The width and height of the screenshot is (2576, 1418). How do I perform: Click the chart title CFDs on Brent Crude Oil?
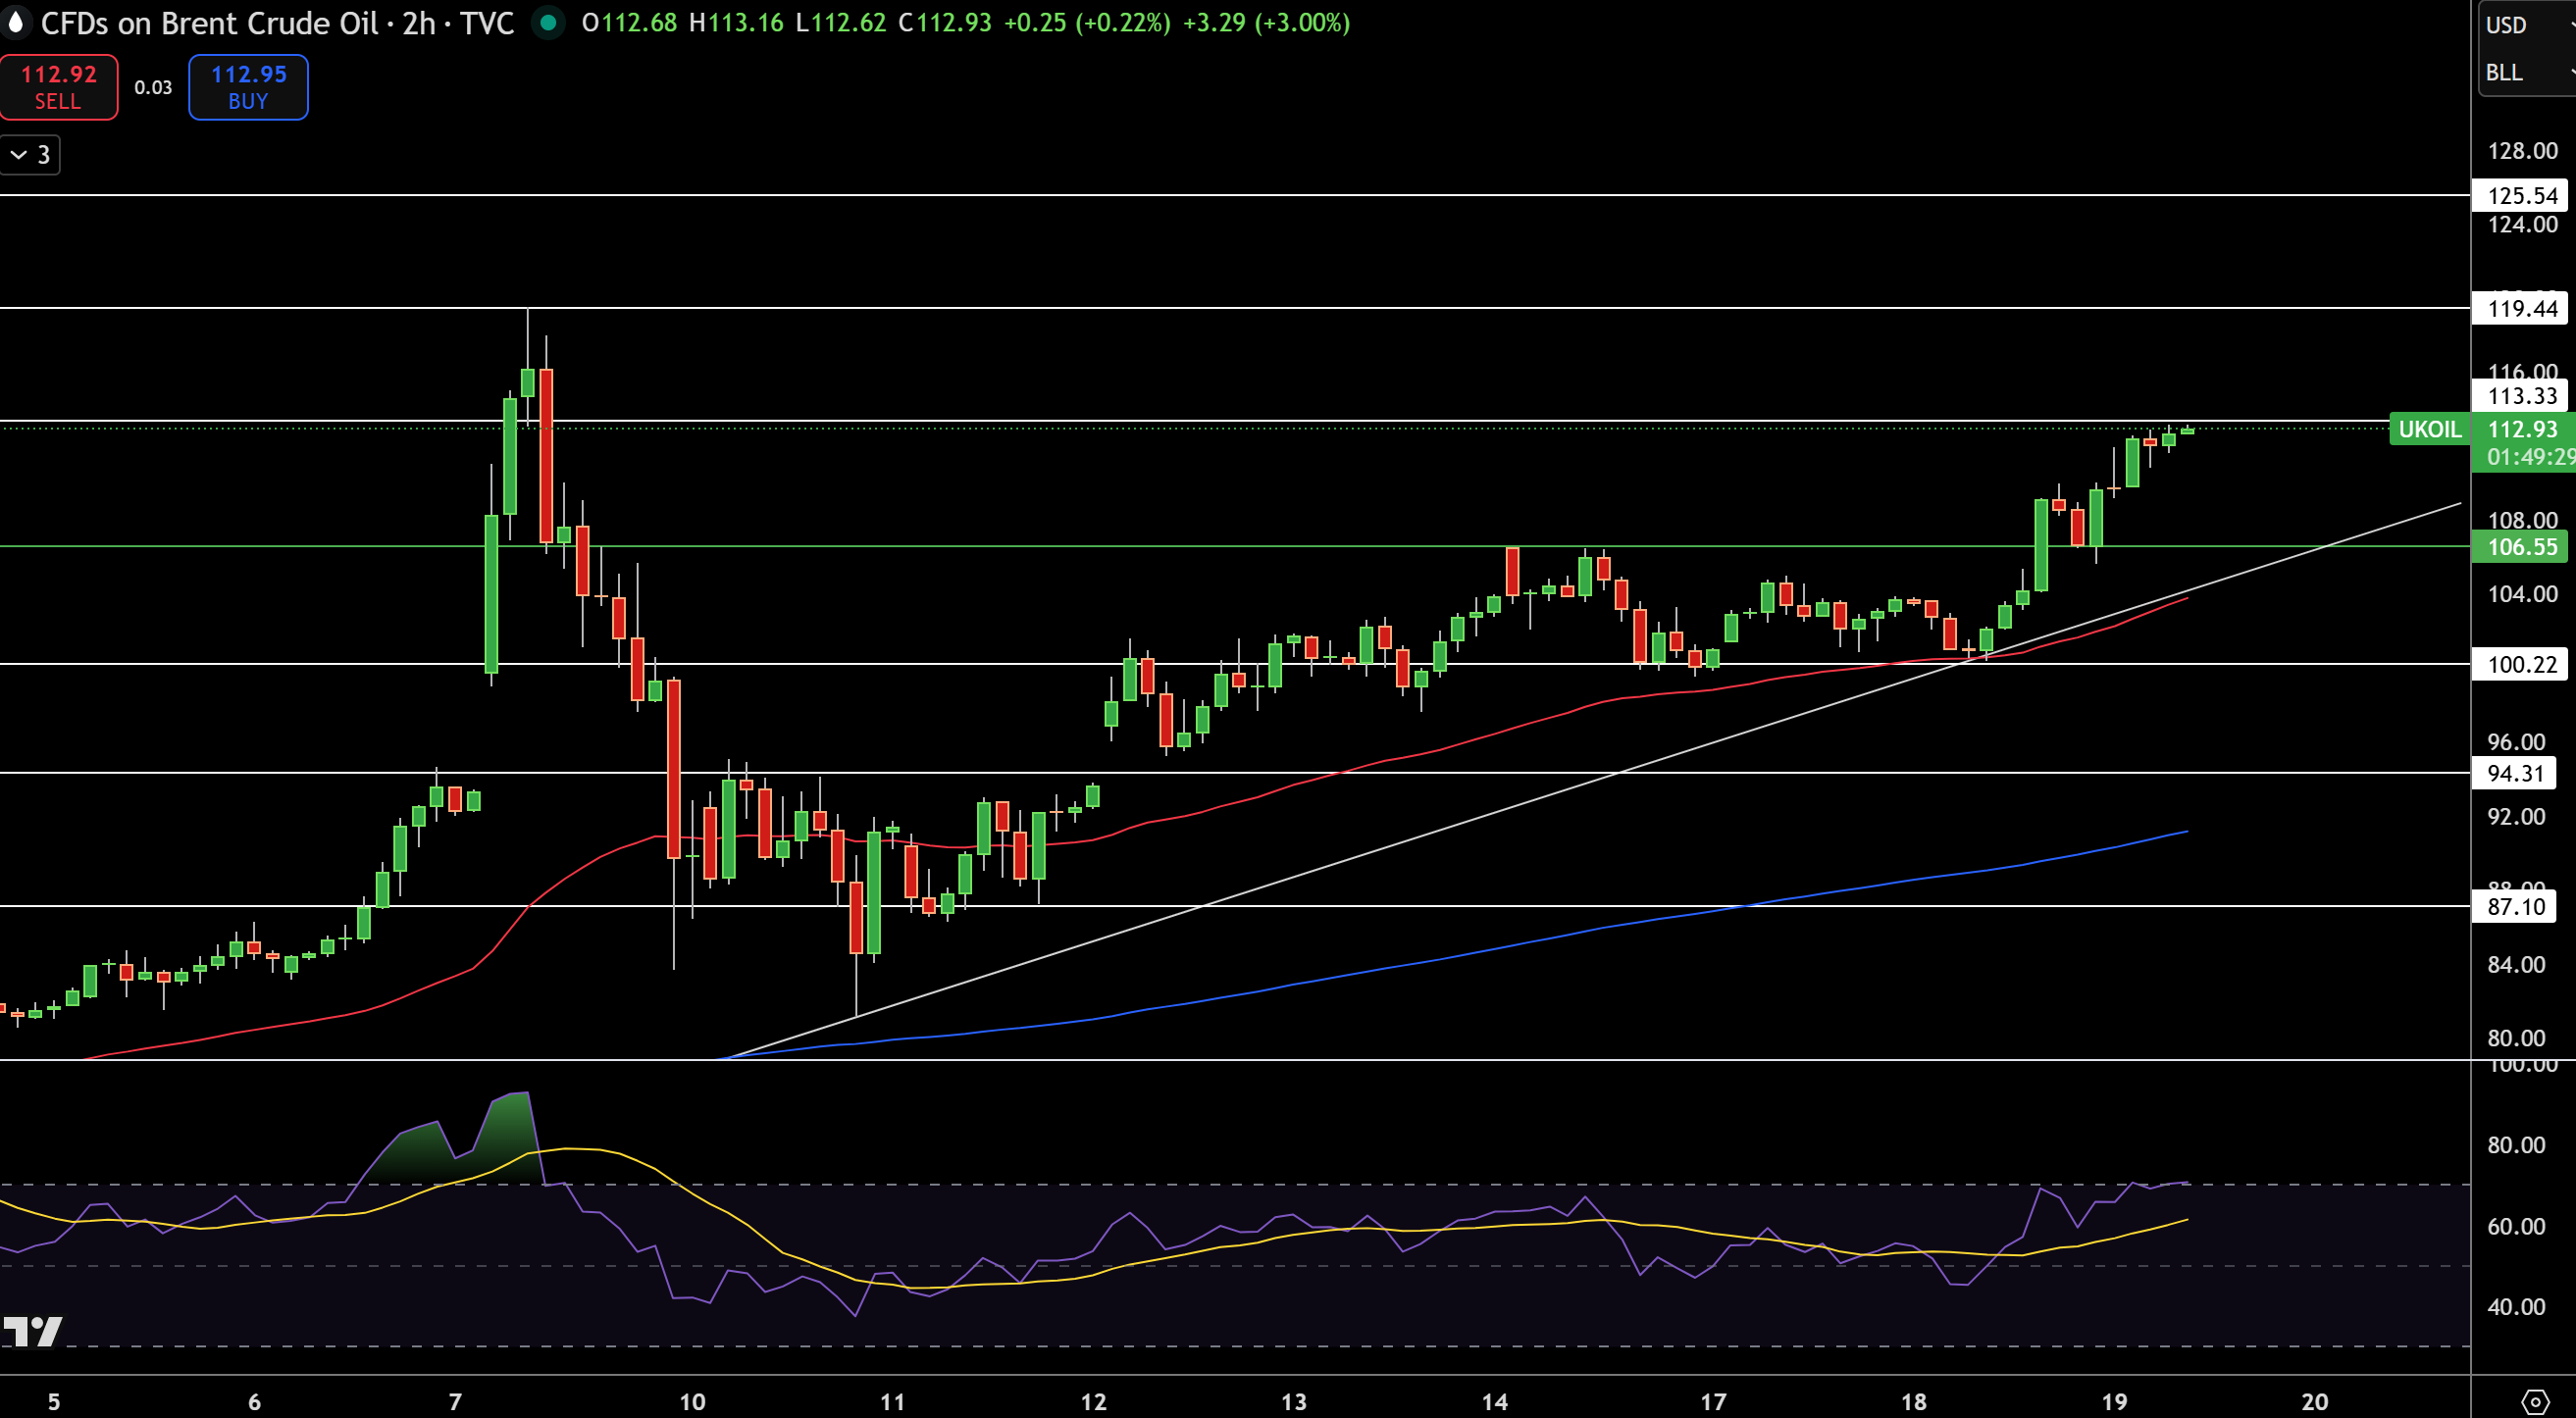[x=209, y=22]
